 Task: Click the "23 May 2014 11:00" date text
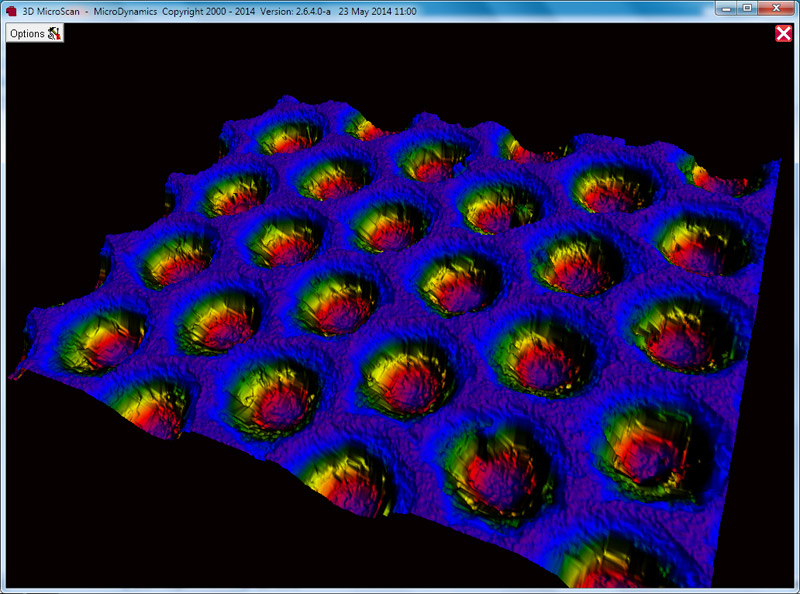pyautogui.click(x=376, y=11)
